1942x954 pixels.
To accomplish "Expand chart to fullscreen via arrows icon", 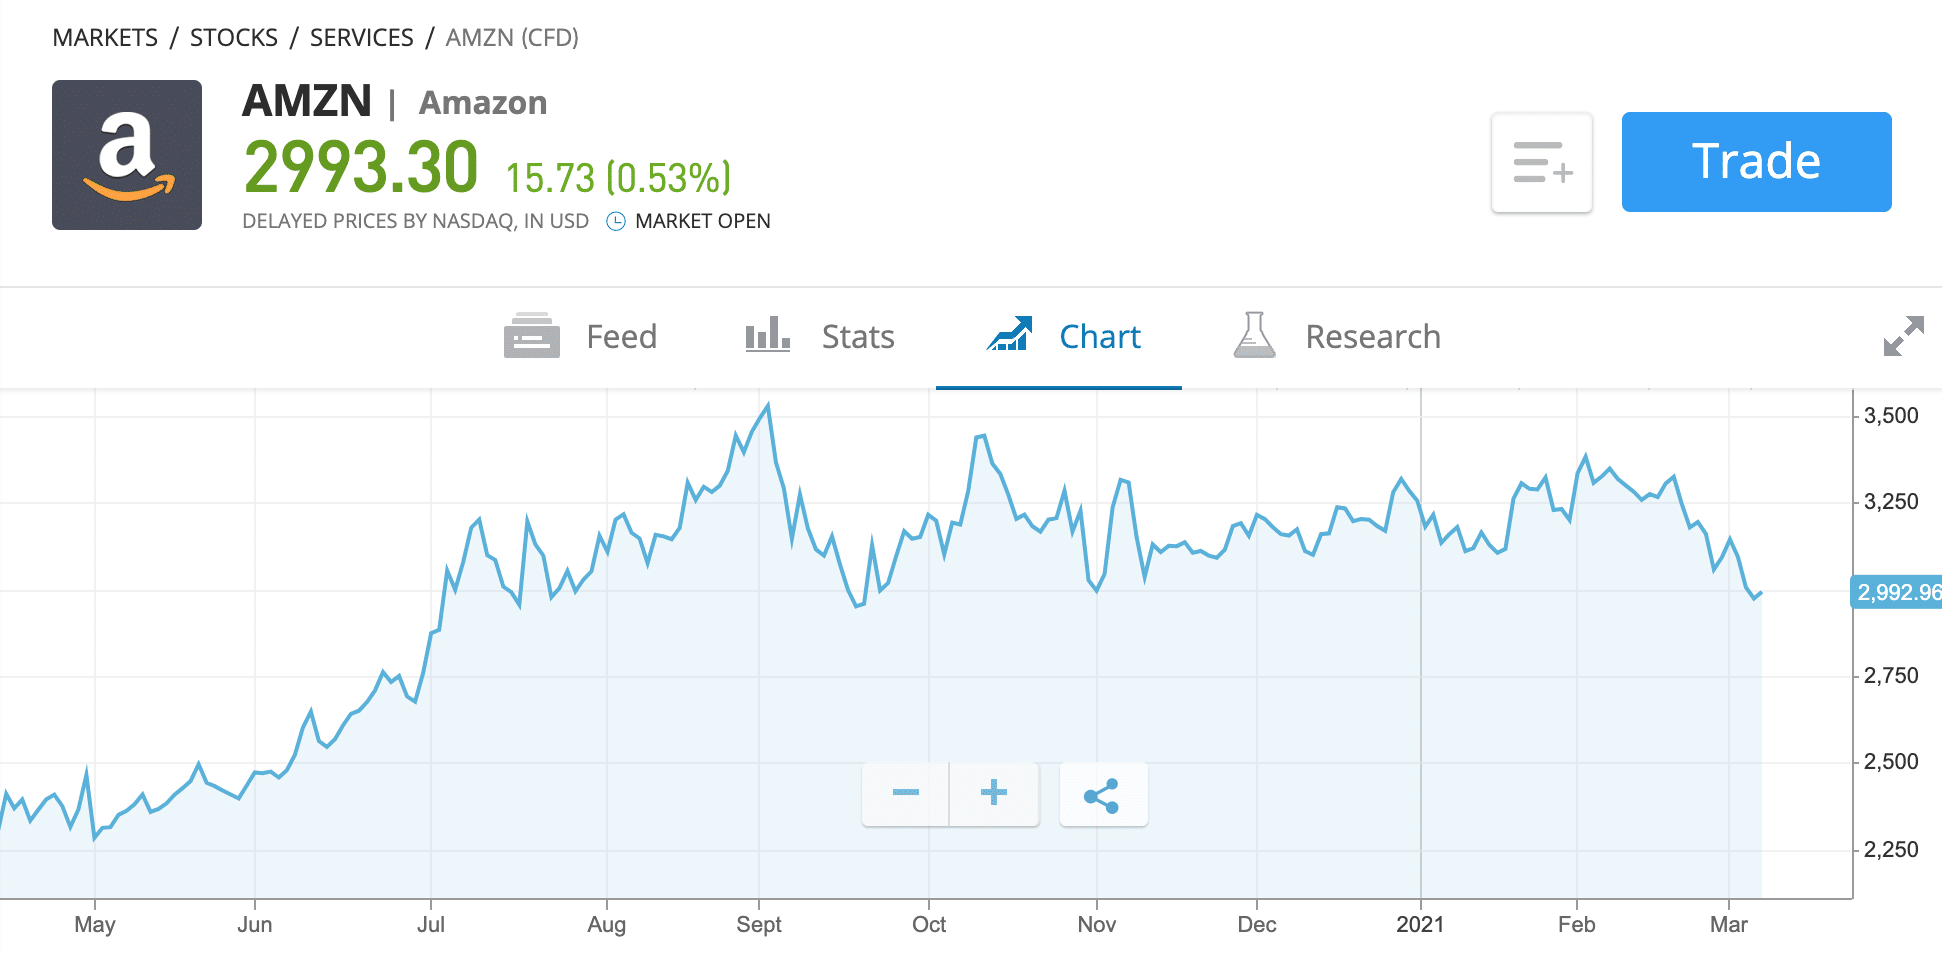I will click(1903, 336).
